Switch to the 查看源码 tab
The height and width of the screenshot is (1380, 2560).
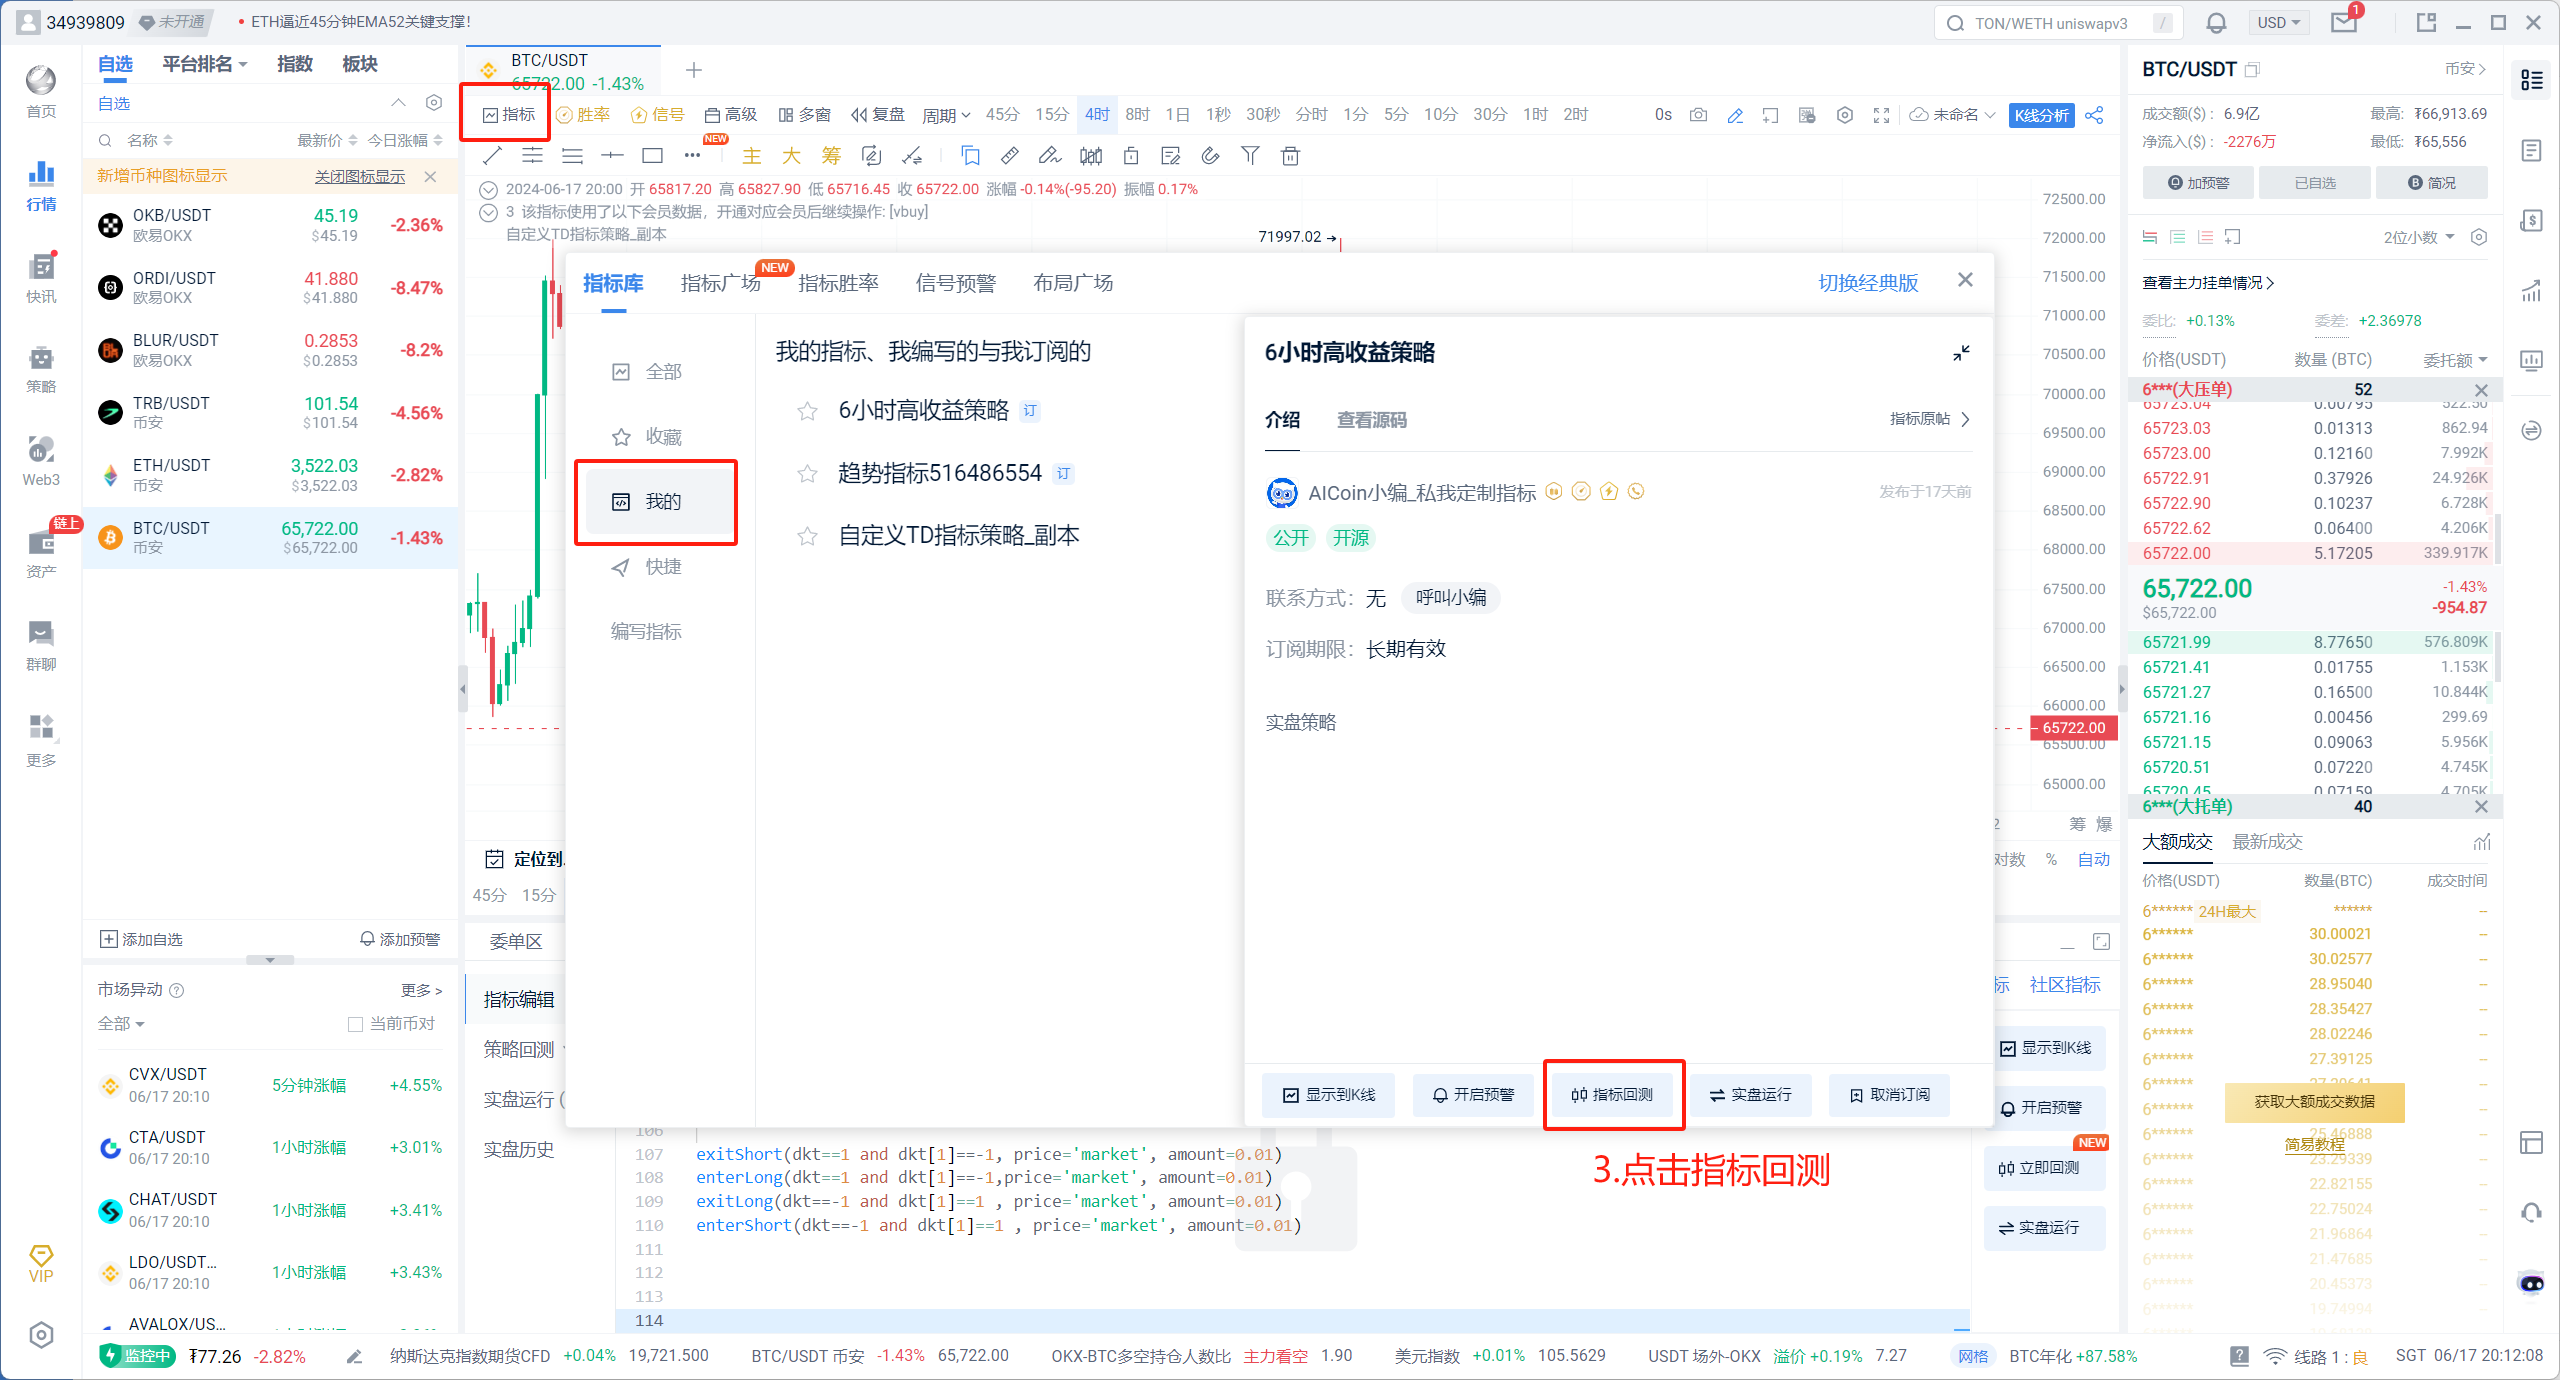tap(1371, 420)
